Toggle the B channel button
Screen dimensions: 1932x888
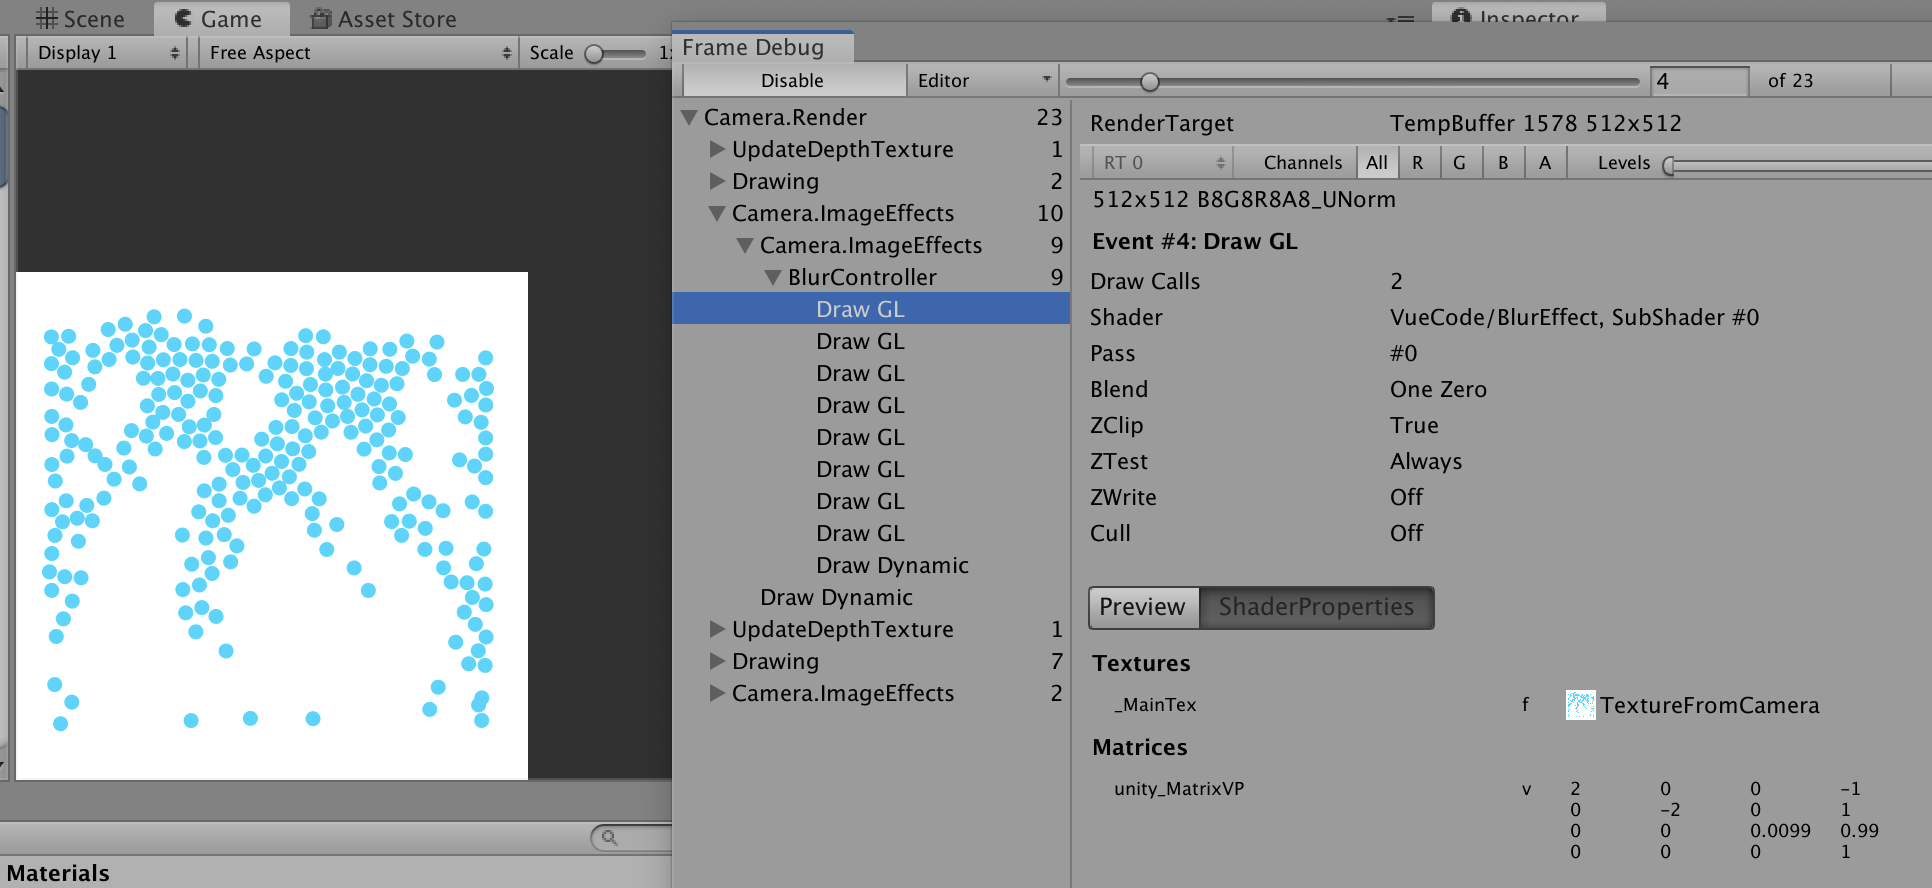point(1503,163)
